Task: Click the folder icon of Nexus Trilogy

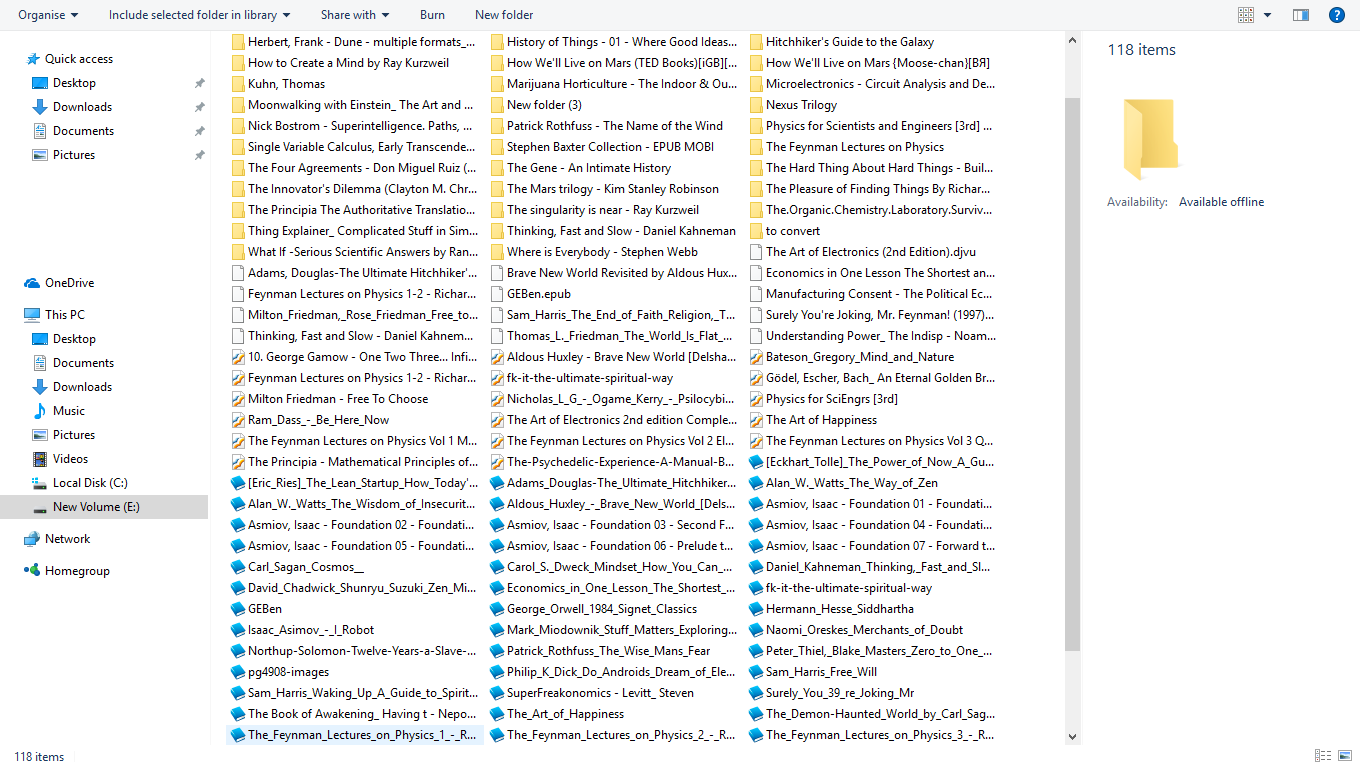Action: (x=756, y=105)
